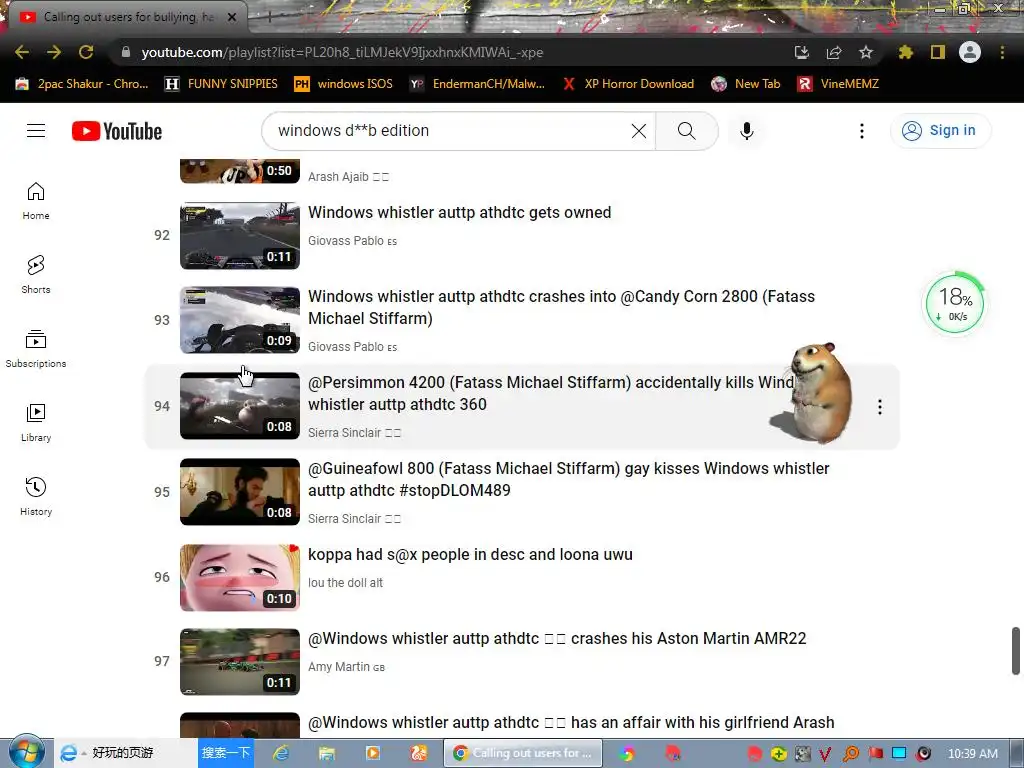Open 'crashes his Aston Martin AMR22' title
Image resolution: width=1024 pixels, height=768 pixels.
(x=557, y=638)
